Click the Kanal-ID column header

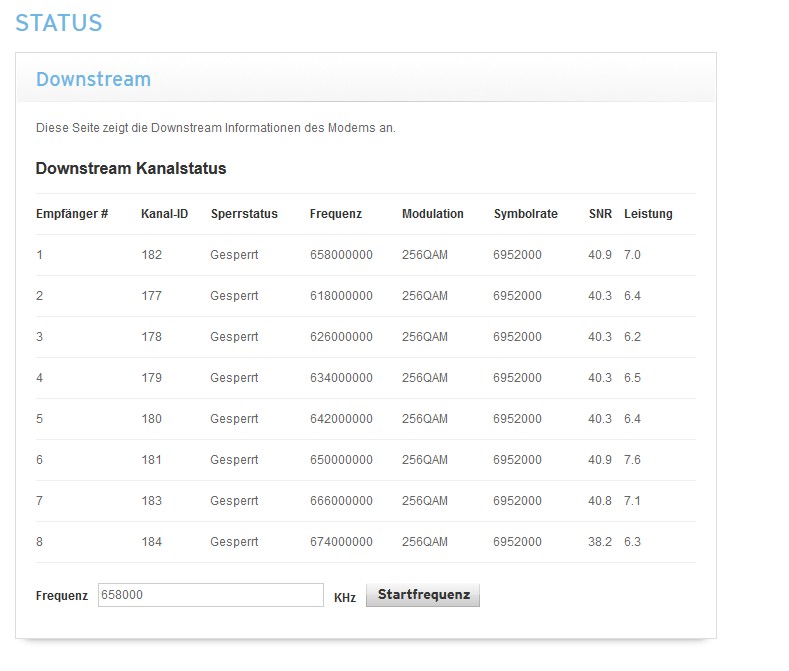(x=164, y=214)
